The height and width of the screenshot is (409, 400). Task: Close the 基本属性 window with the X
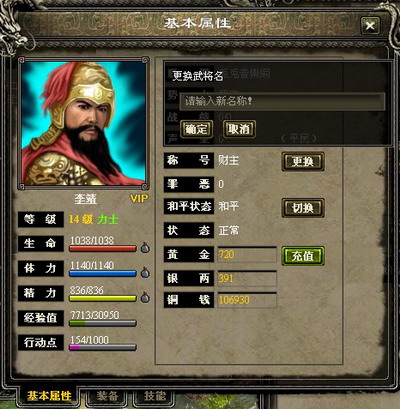point(370,26)
